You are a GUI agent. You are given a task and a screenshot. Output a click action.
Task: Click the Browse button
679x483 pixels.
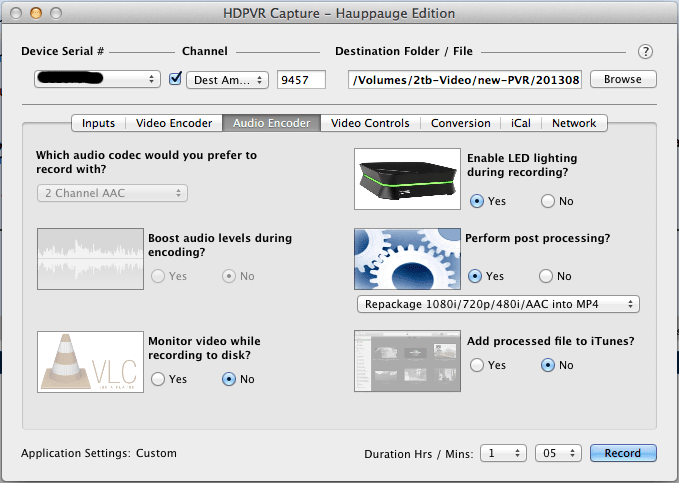click(x=623, y=79)
